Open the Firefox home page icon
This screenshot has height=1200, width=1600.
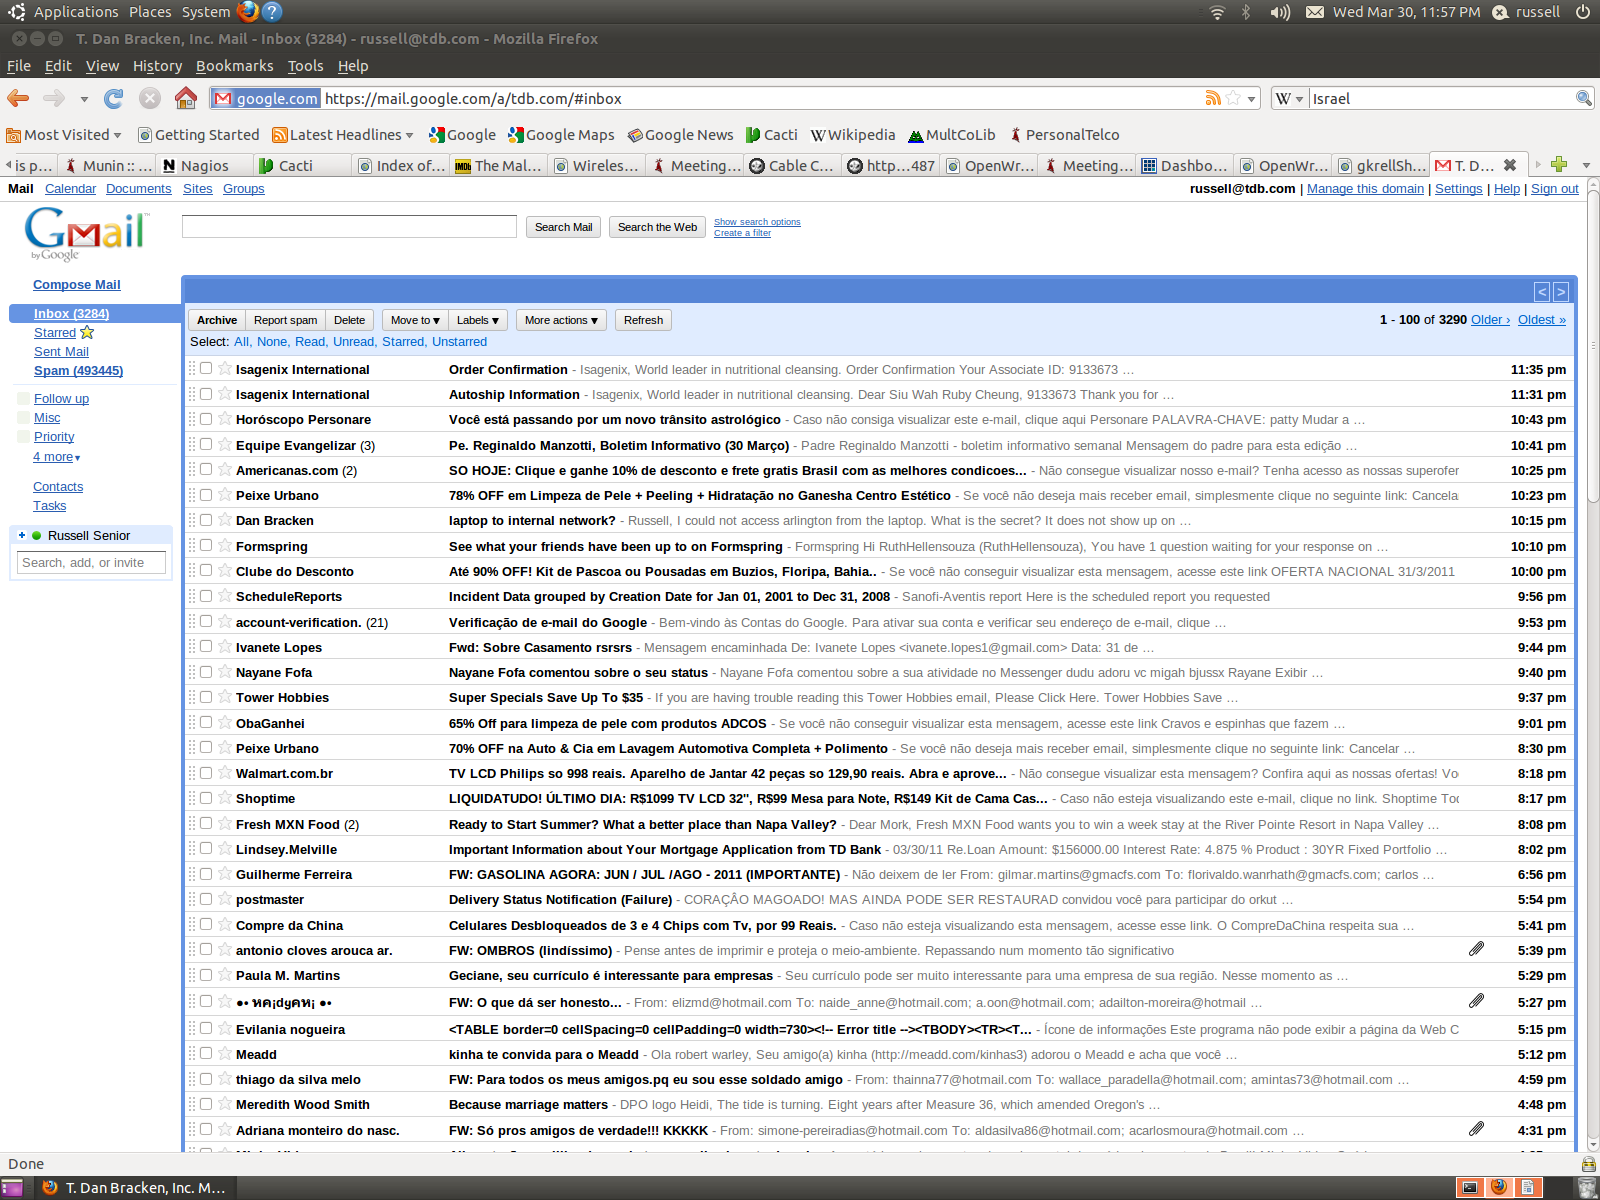tap(186, 98)
